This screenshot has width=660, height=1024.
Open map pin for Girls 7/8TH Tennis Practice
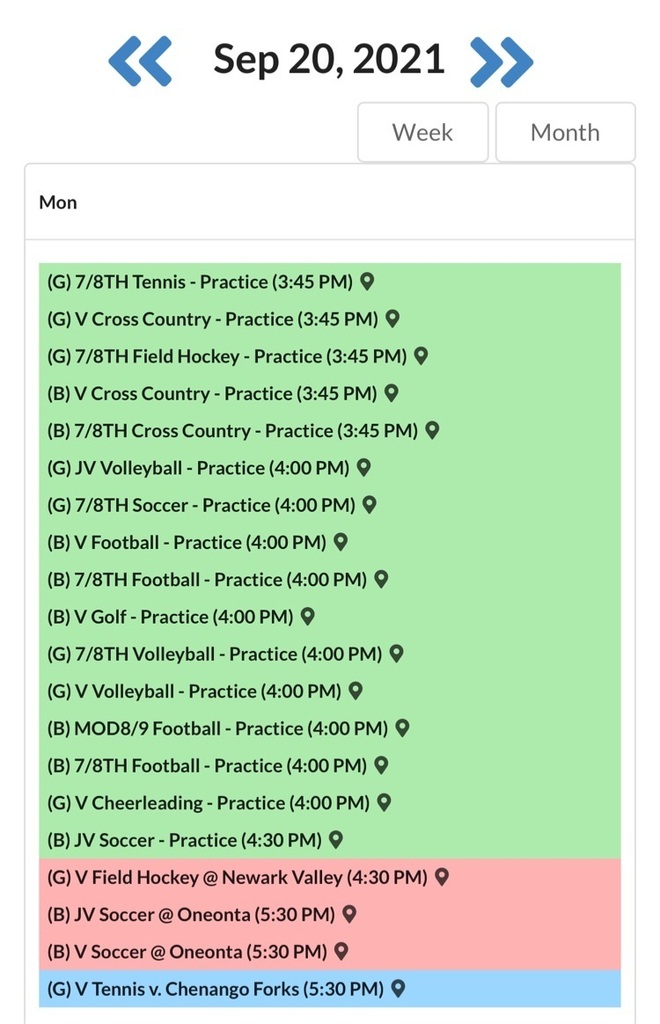[367, 282]
